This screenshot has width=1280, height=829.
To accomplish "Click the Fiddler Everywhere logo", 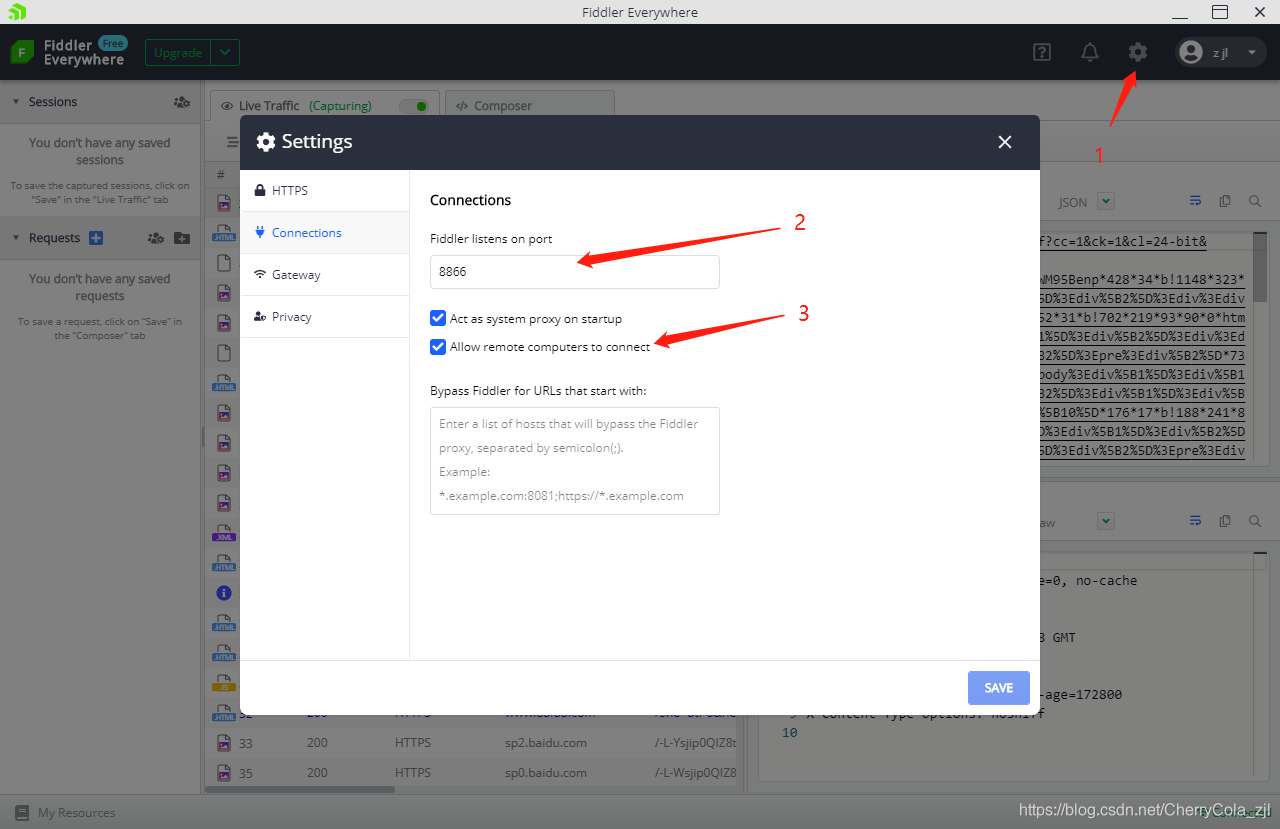I will pyautogui.click(x=68, y=52).
